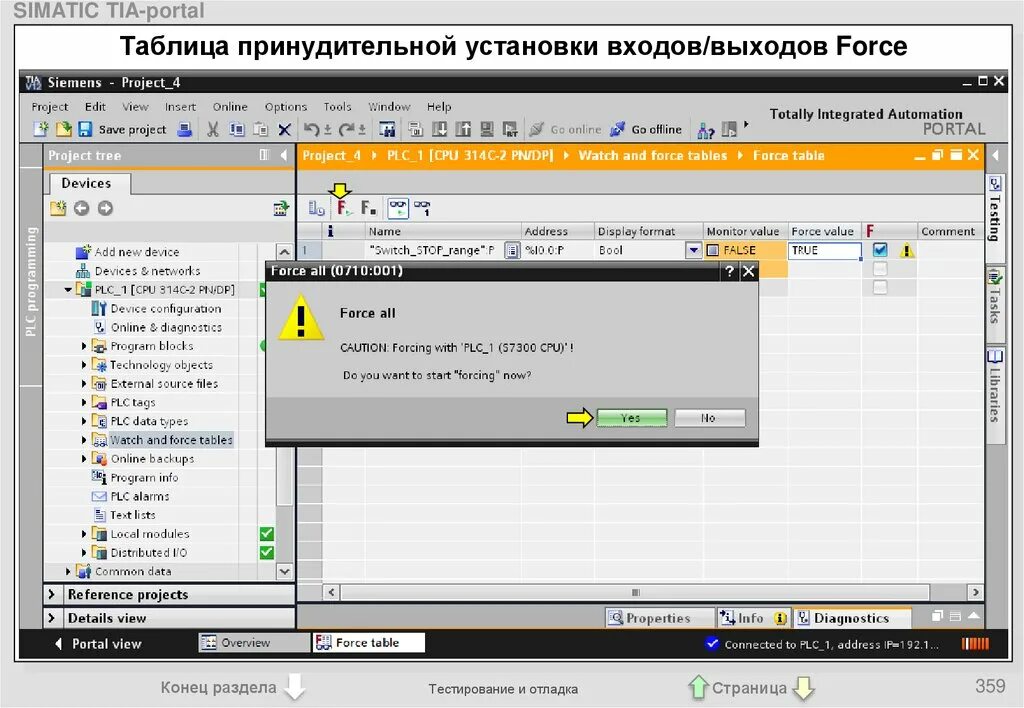
Task: Click the back arrow in Devices panel
Action: (82, 208)
